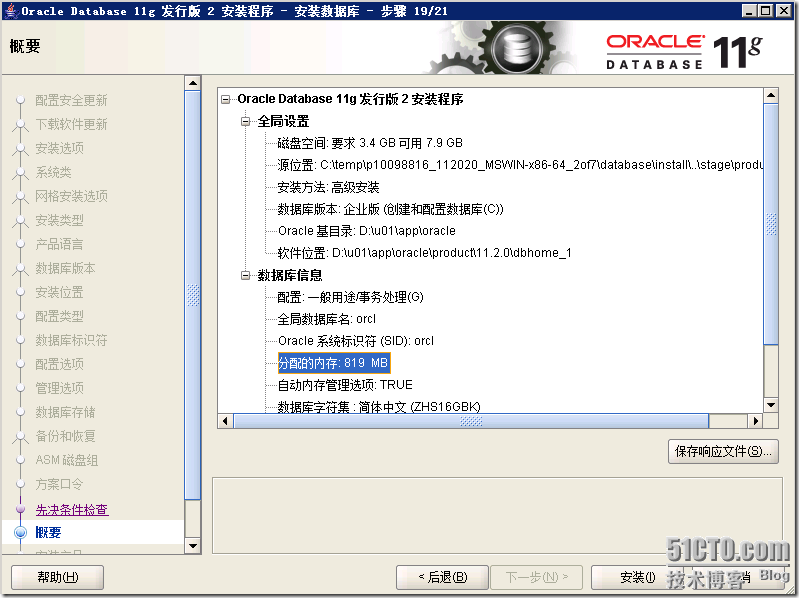Select the 软件位置 dbhome_1 row
The width and height of the screenshot is (799, 598).
(x=424, y=253)
